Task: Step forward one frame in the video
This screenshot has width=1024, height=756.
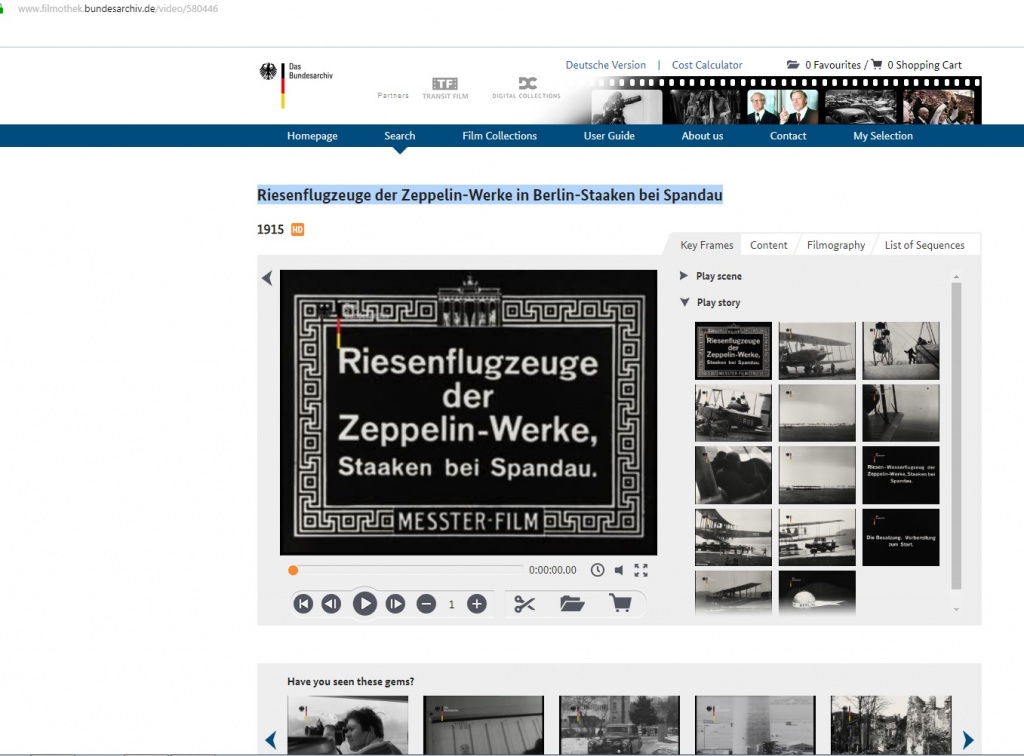Action: coord(395,604)
